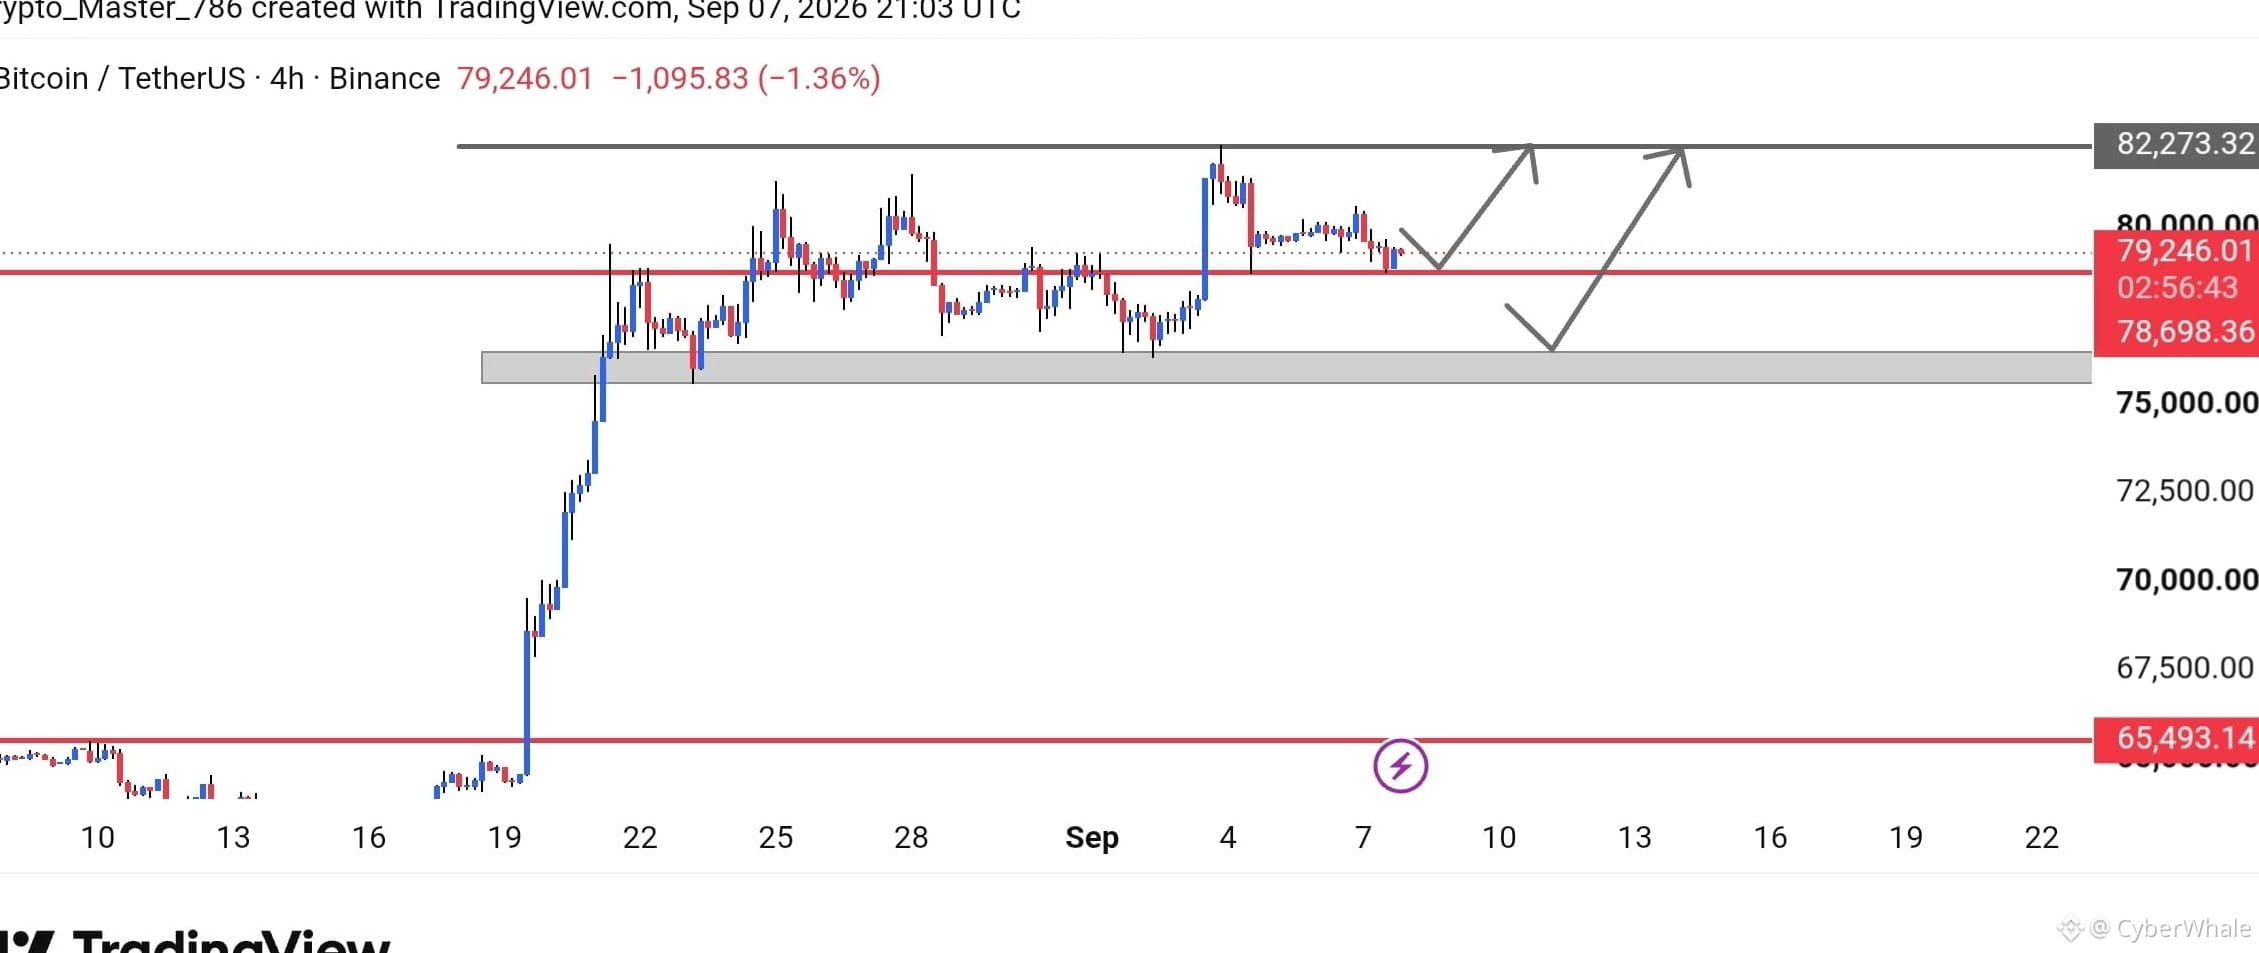Click the Bitcoin / TetherUS symbol title
Screen dimensions: 2259x953
click(122, 78)
